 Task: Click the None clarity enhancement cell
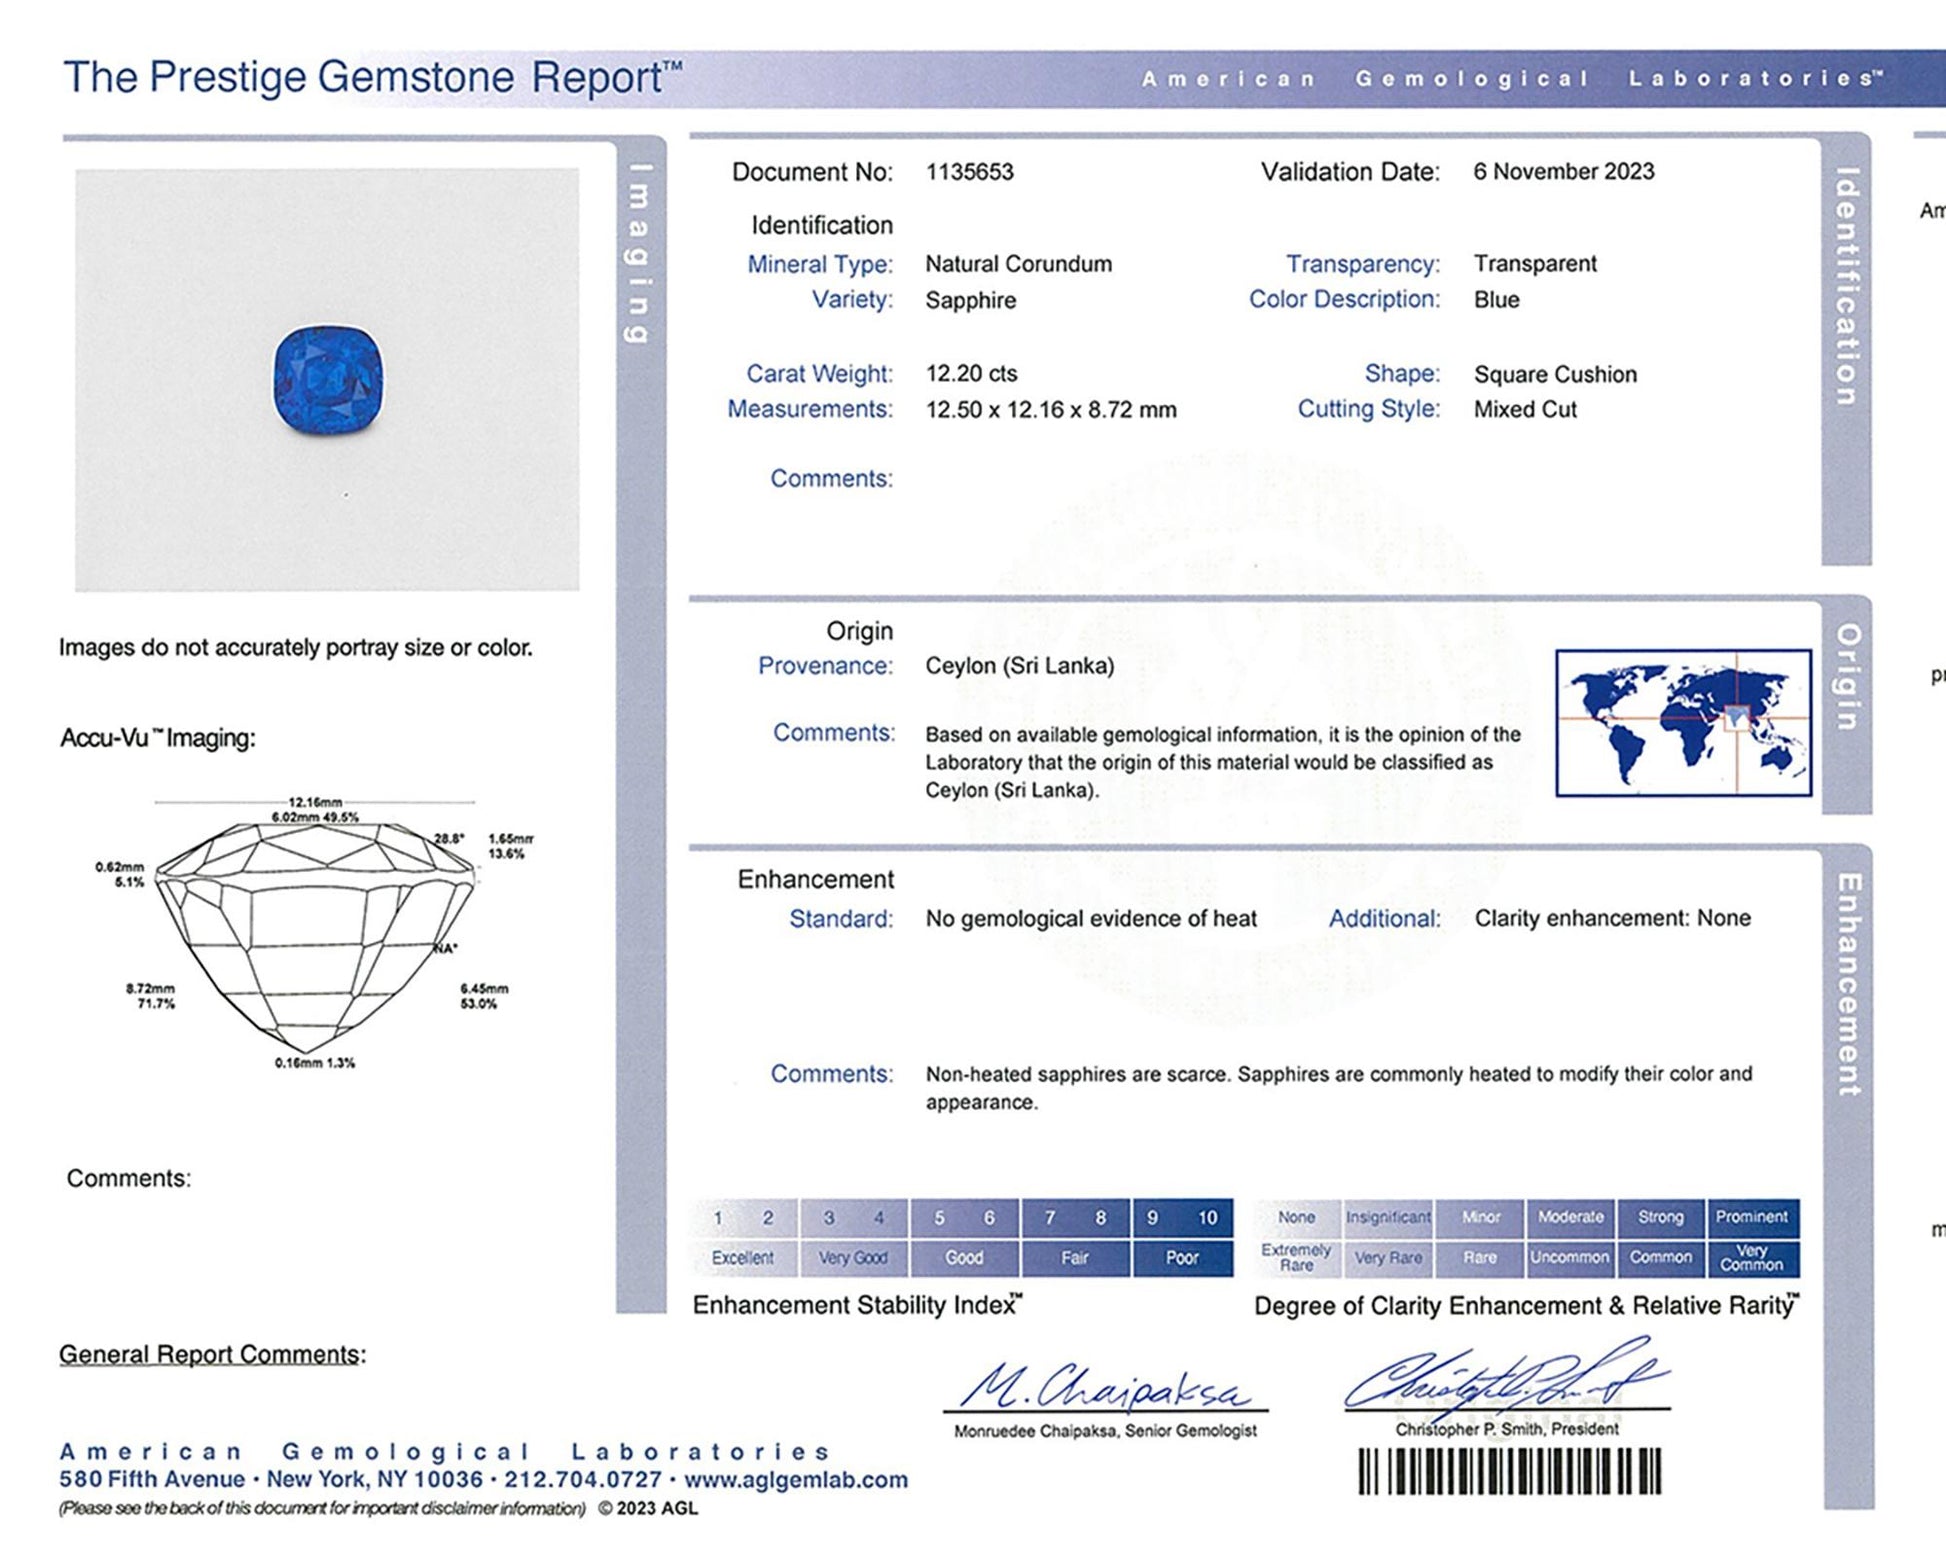coord(1296,1217)
